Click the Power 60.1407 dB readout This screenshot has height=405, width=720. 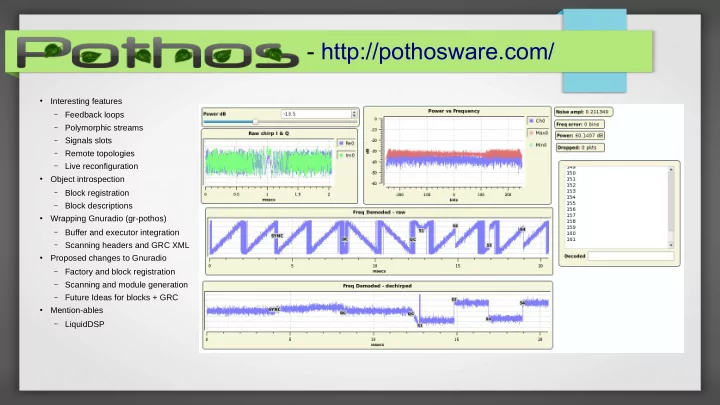(580, 135)
